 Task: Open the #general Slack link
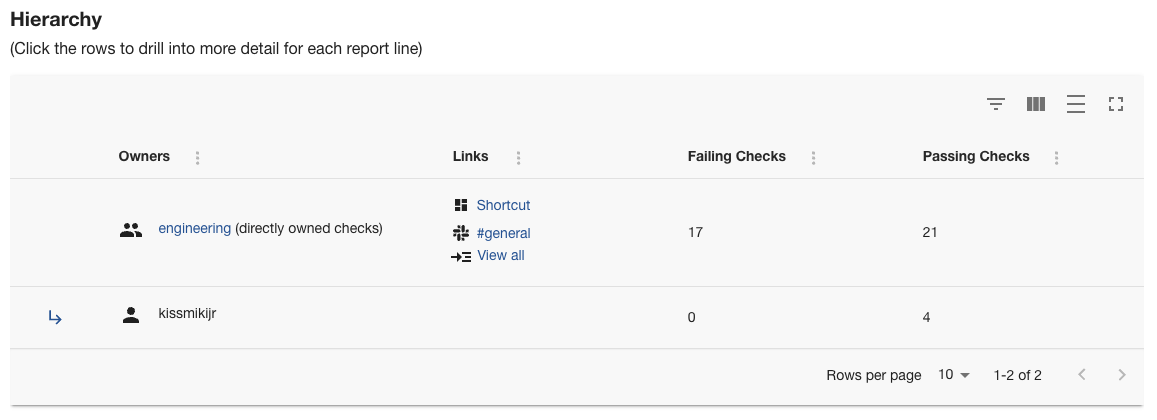(x=503, y=233)
